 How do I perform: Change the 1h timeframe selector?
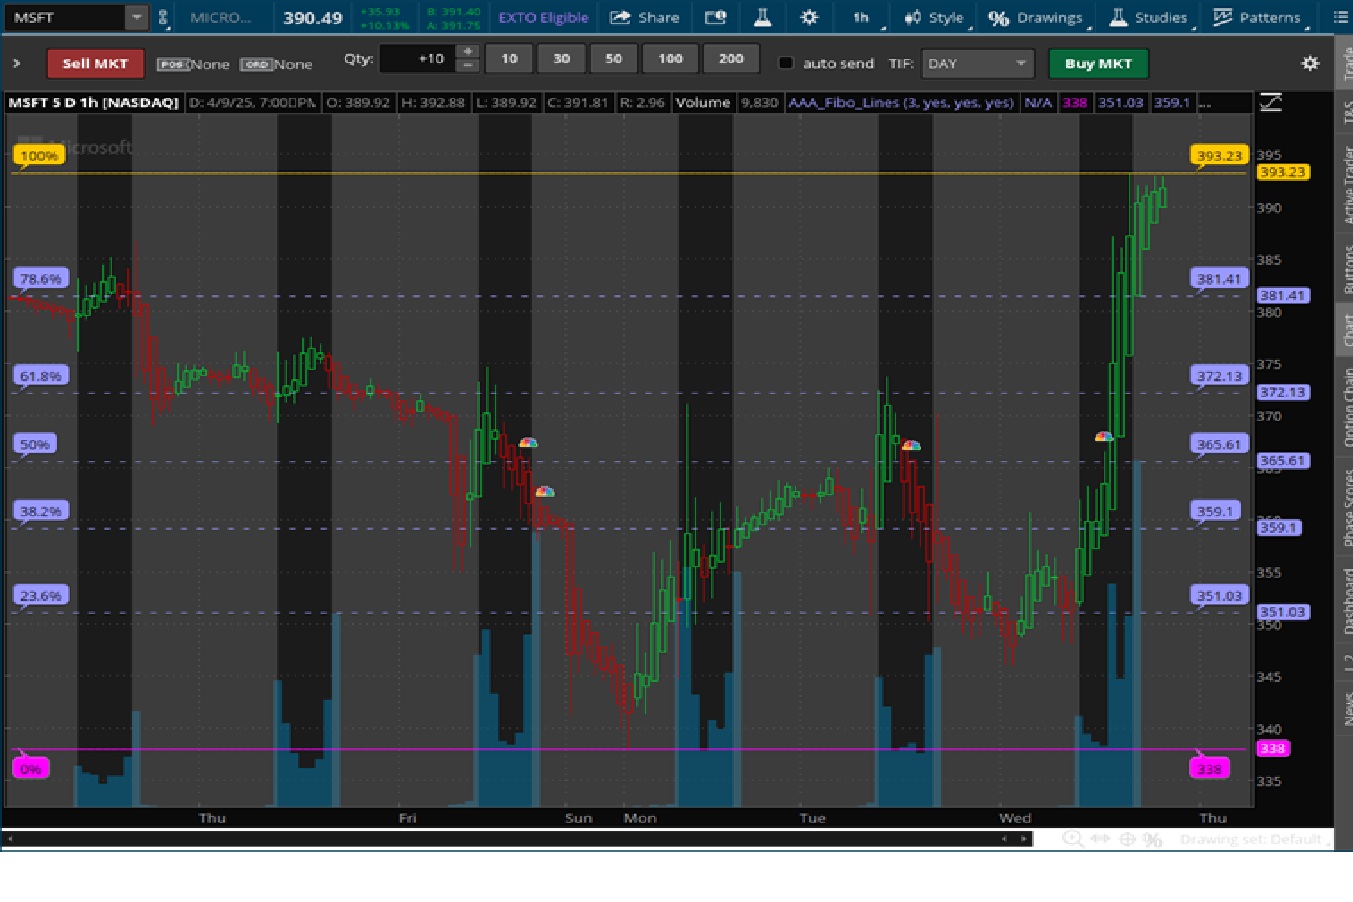coord(861,17)
